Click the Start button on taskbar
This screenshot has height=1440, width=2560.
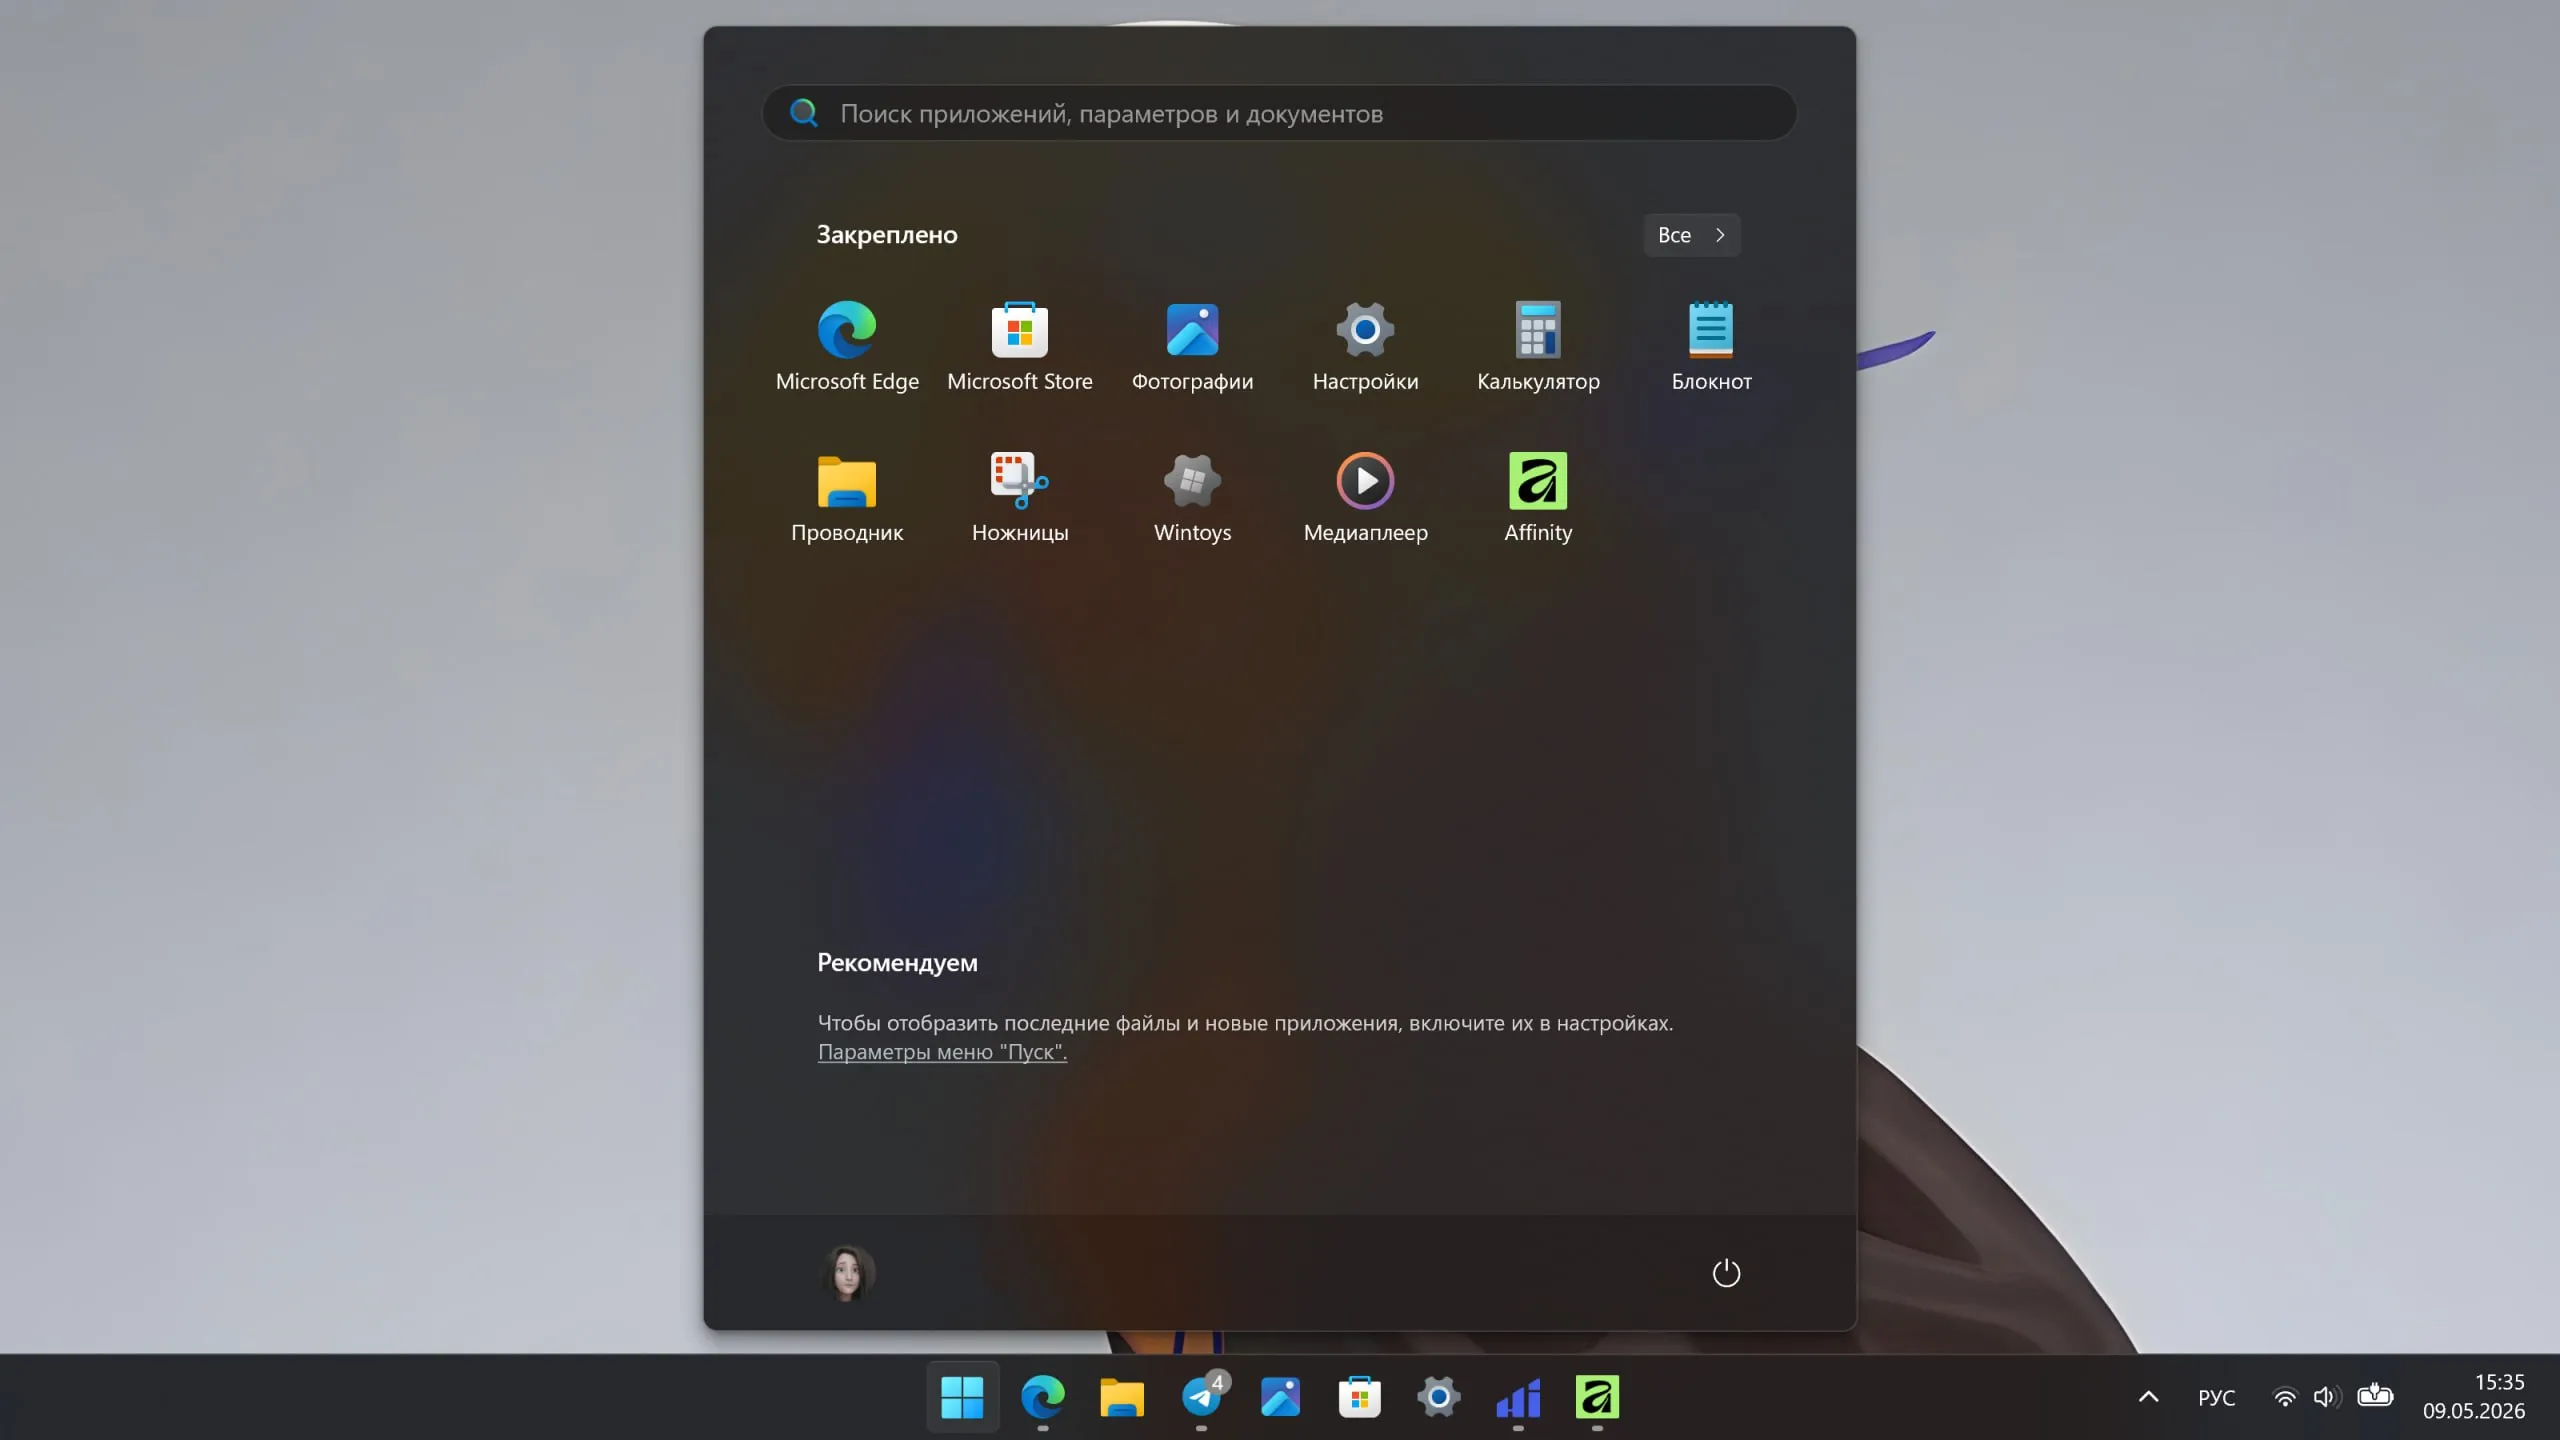tap(962, 1397)
